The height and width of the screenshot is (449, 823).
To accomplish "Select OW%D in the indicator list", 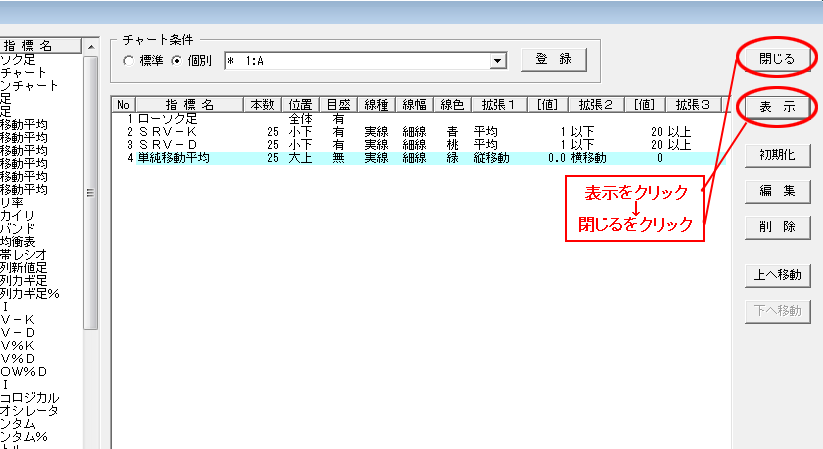I will (24, 372).
